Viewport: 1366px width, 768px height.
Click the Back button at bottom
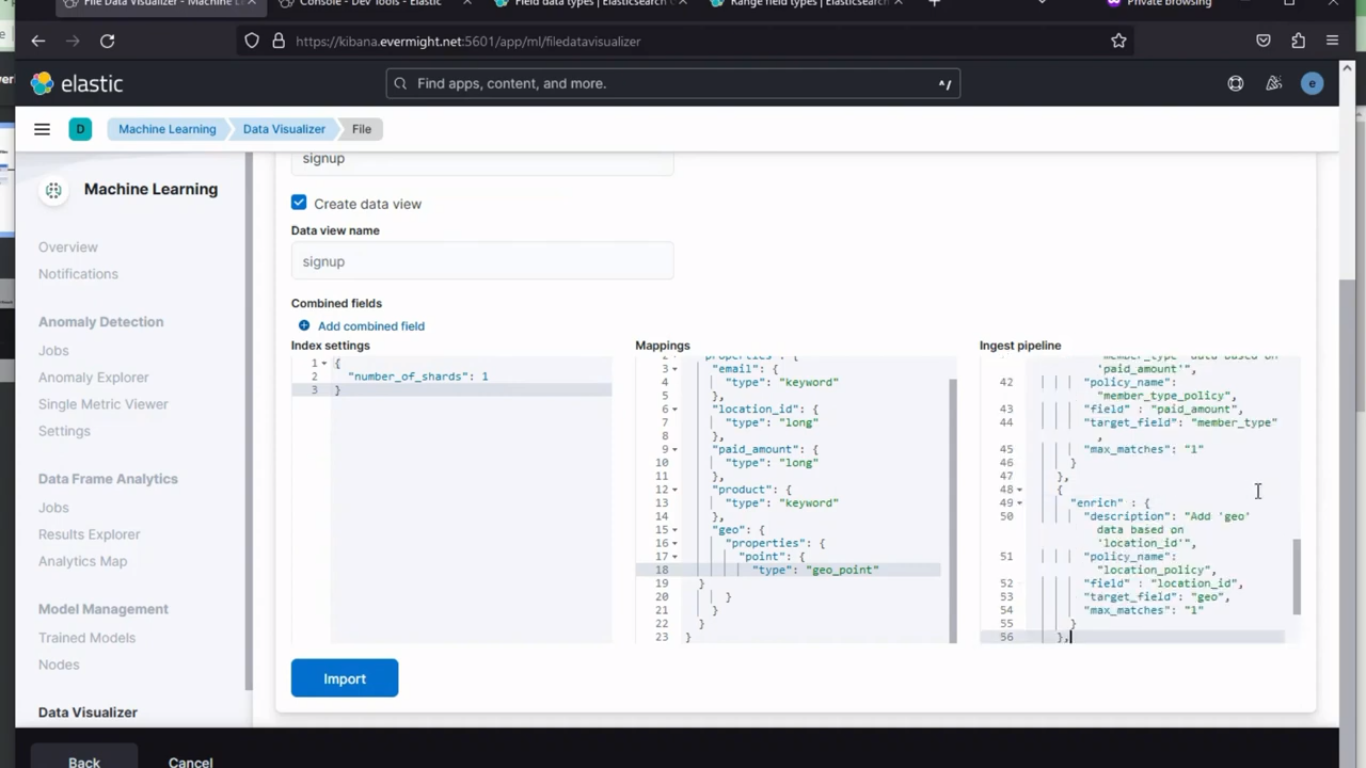click(84, 760)
